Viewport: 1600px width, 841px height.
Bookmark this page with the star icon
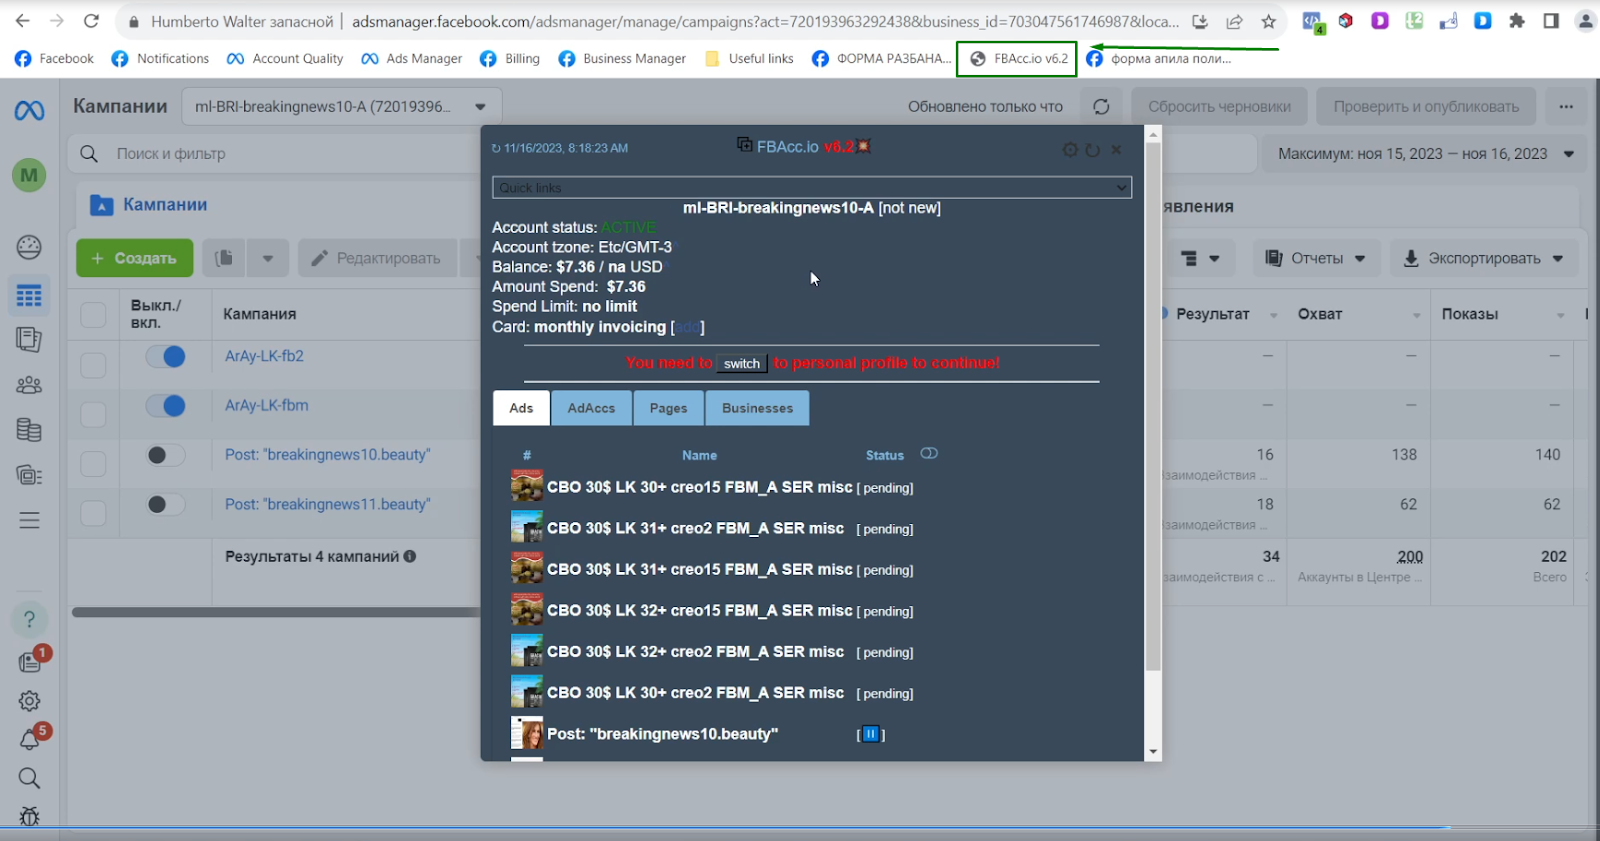[1268, 21]
